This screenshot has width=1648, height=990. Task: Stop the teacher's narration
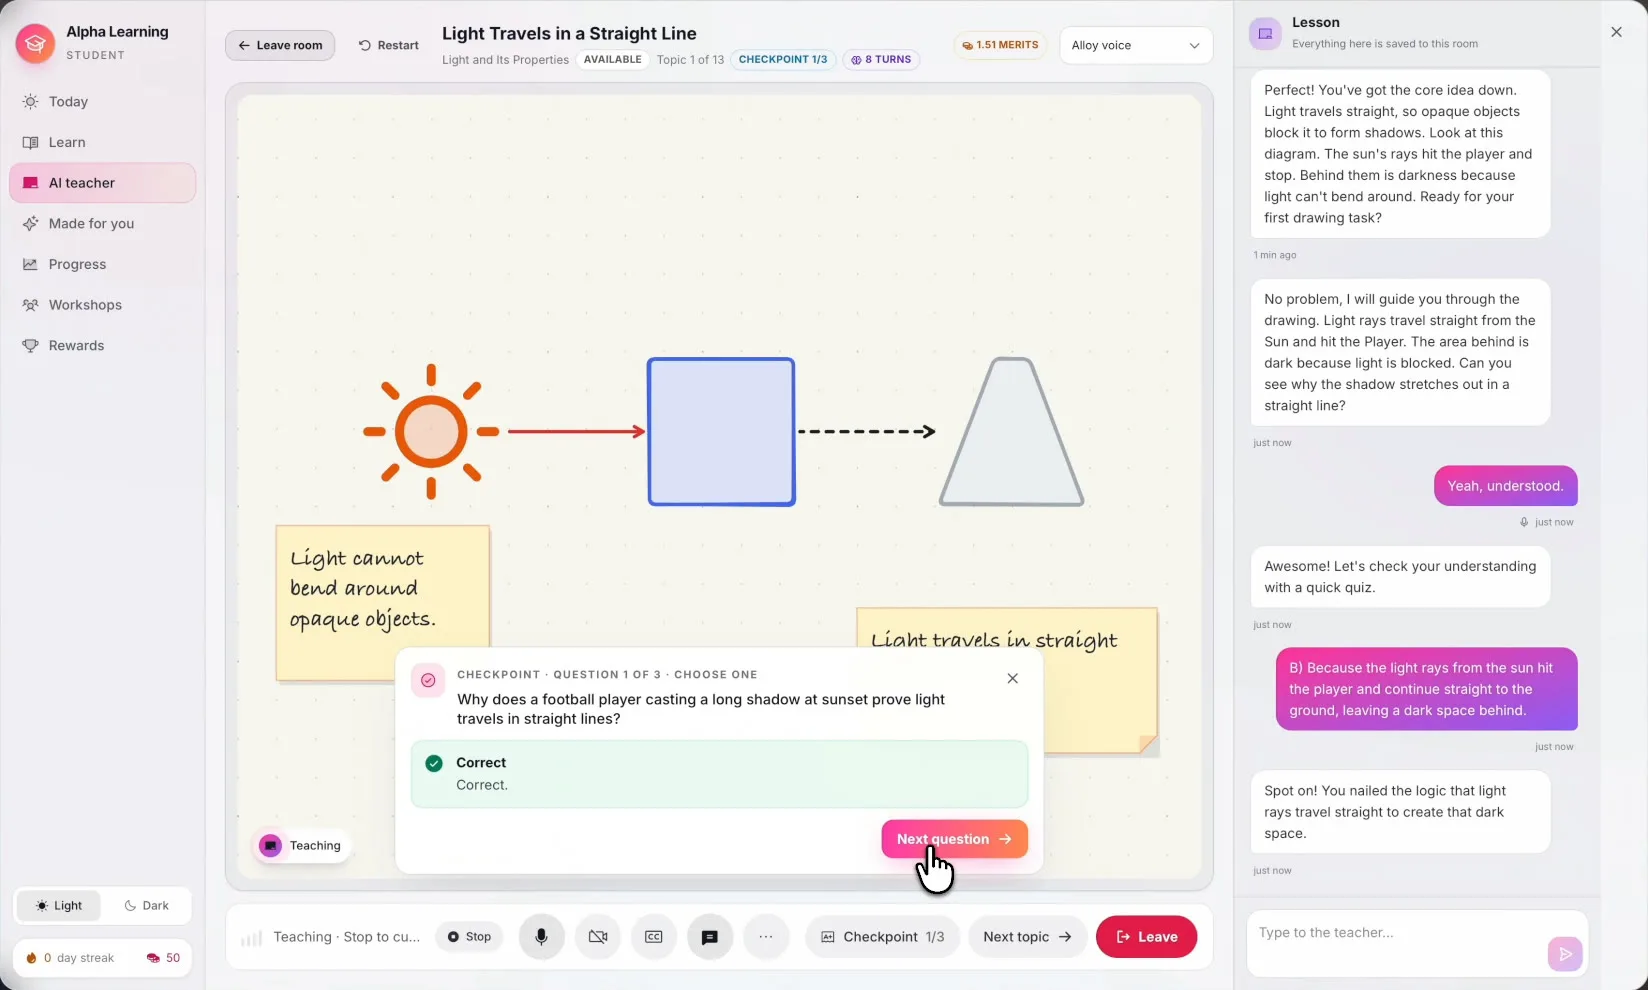pos(469,937)
